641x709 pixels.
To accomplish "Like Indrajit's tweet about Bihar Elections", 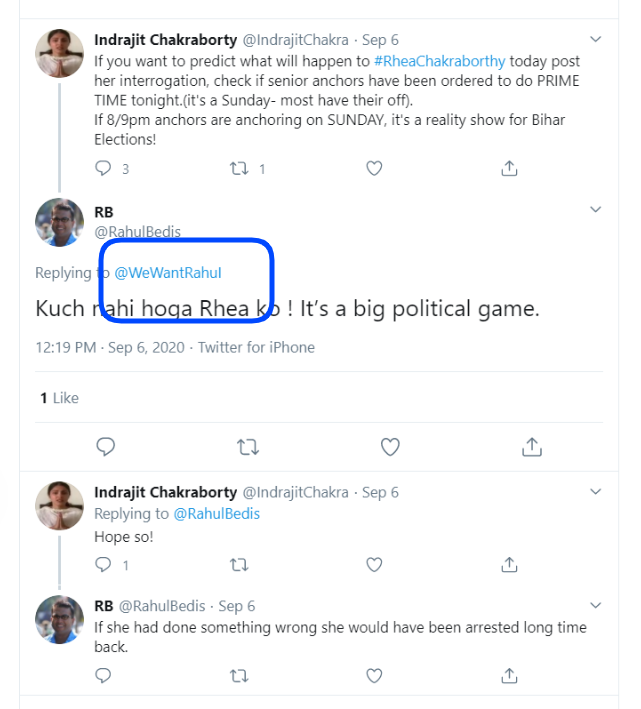I will tap(374, 169).
